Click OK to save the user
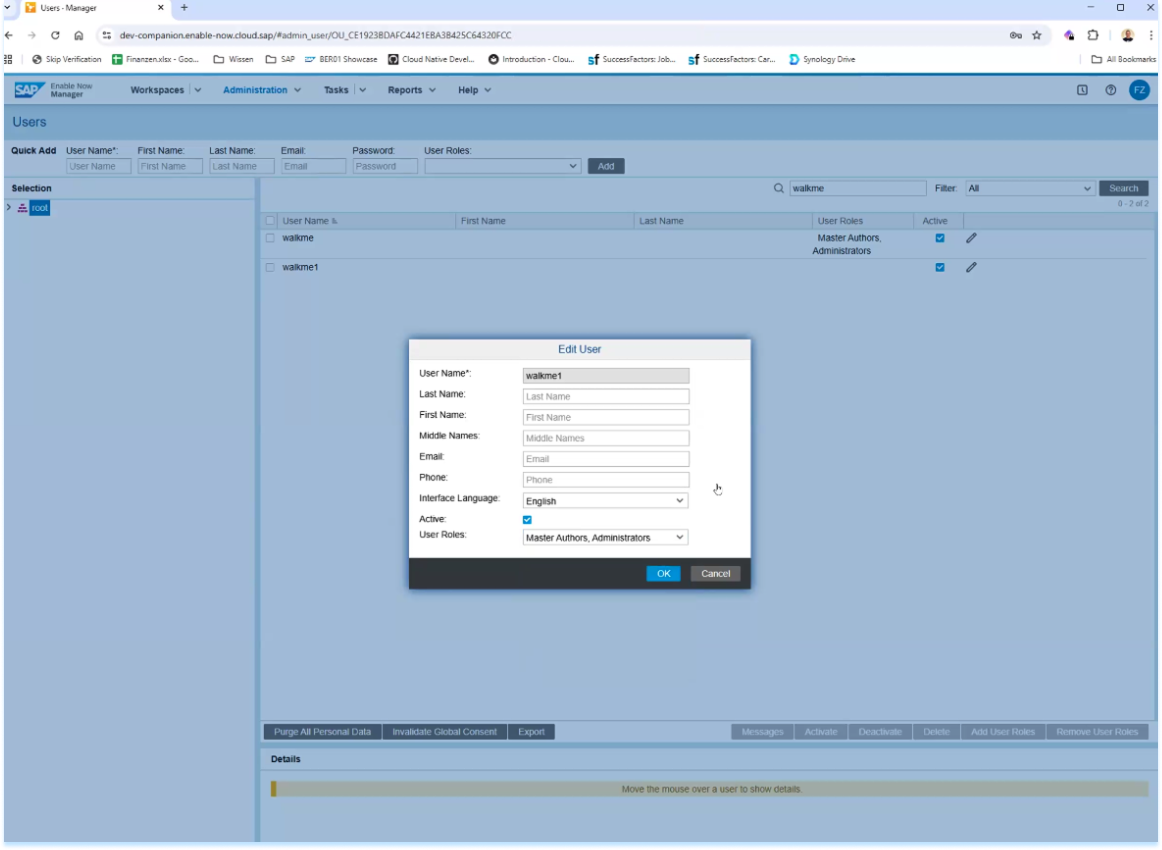The height and width of the screenshot is (850, 1162). coord(663,573)
